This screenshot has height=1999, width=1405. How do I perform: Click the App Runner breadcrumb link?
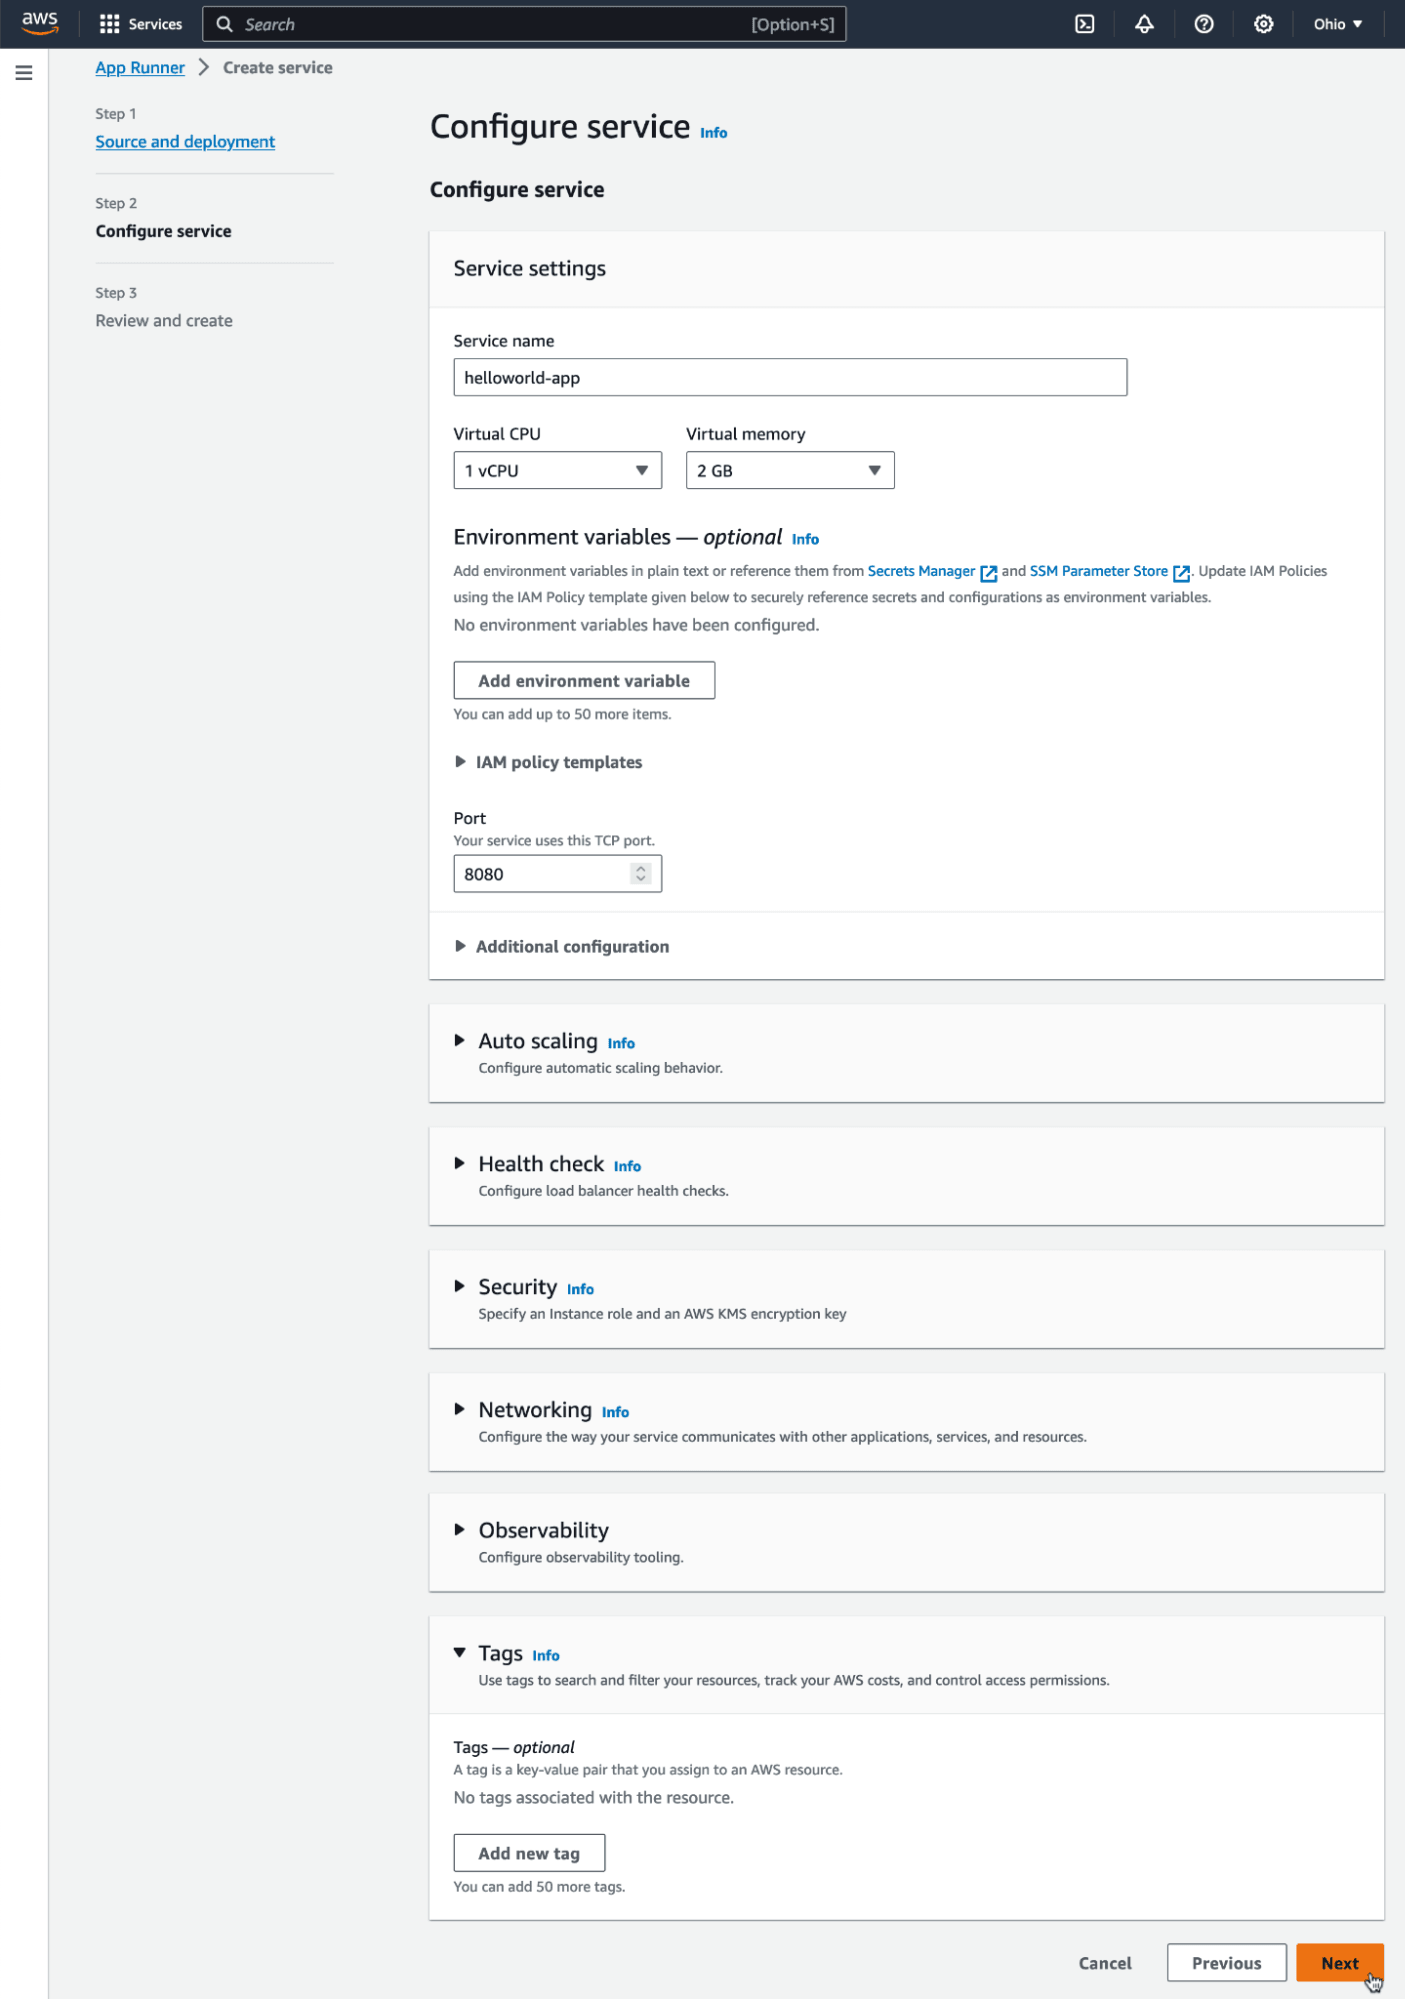click(x=140, y=68)
